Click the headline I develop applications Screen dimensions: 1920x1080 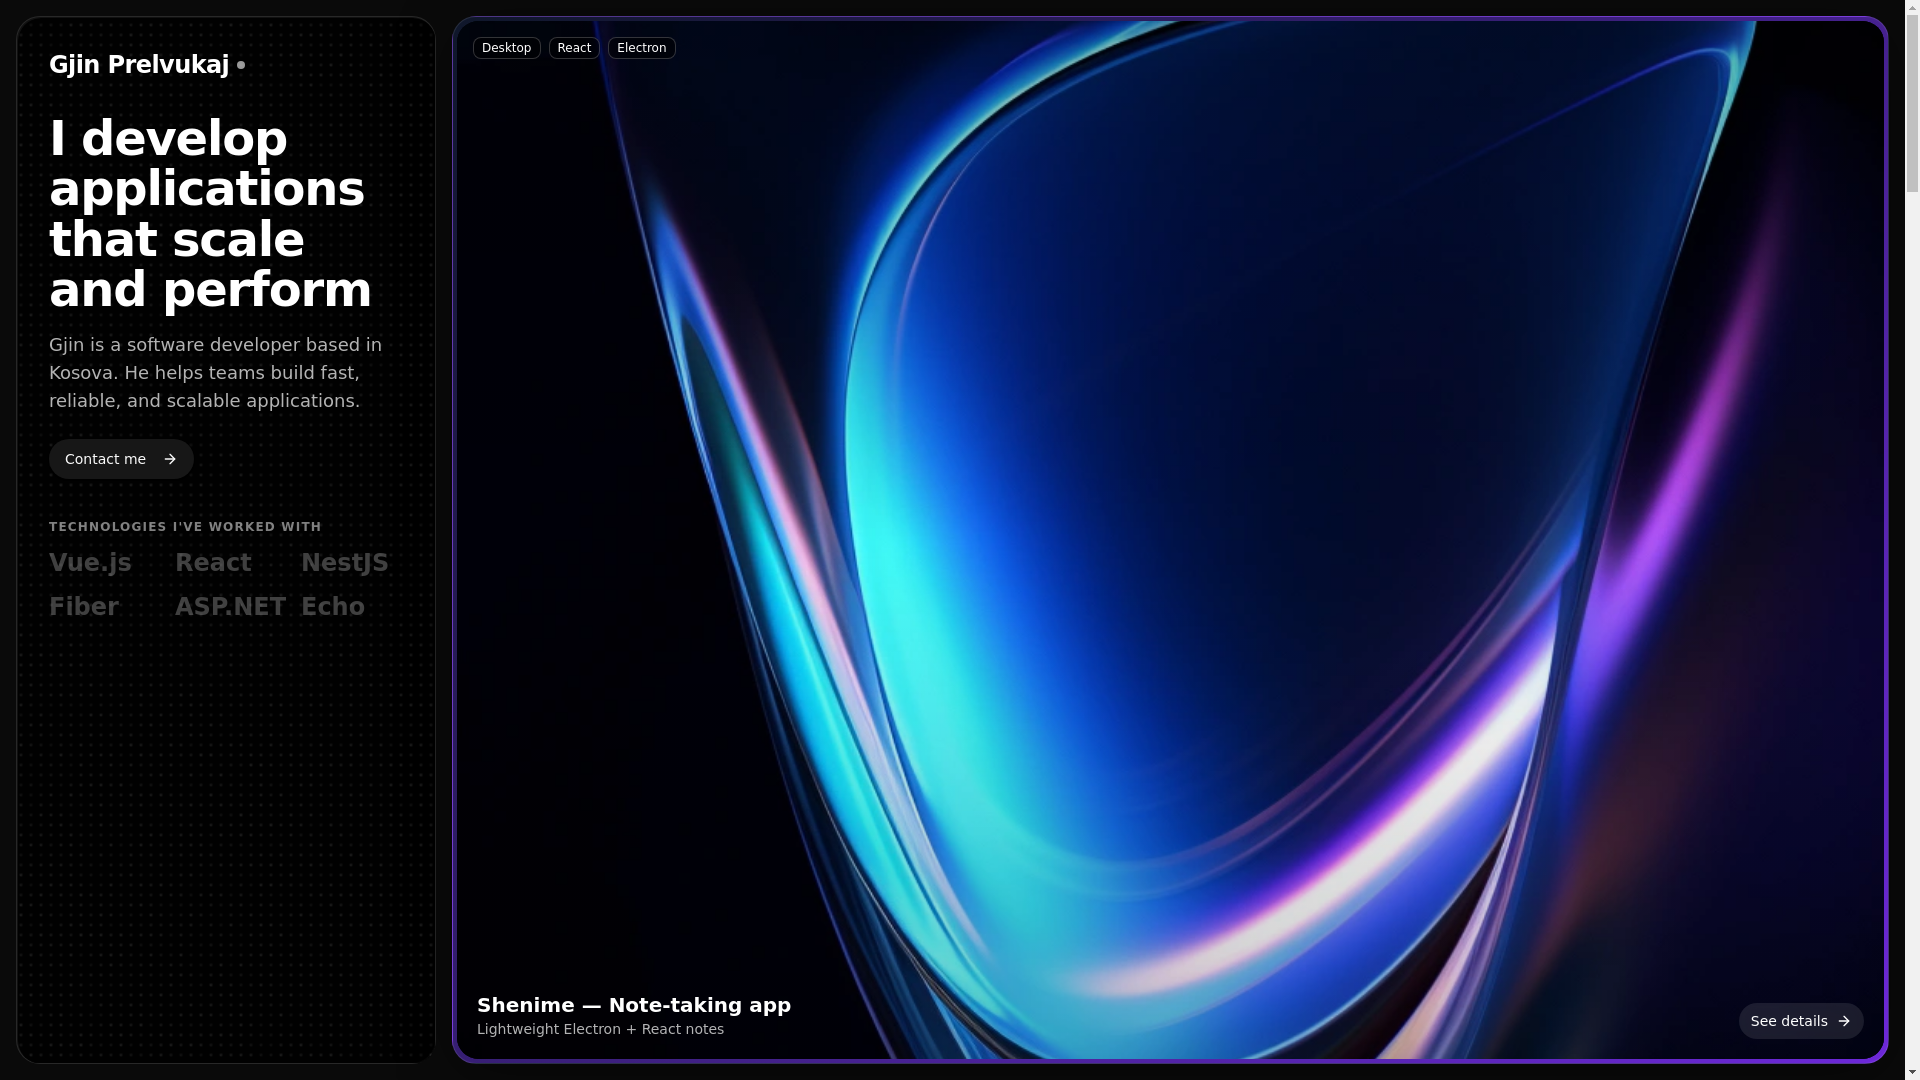tap(210, 214)
